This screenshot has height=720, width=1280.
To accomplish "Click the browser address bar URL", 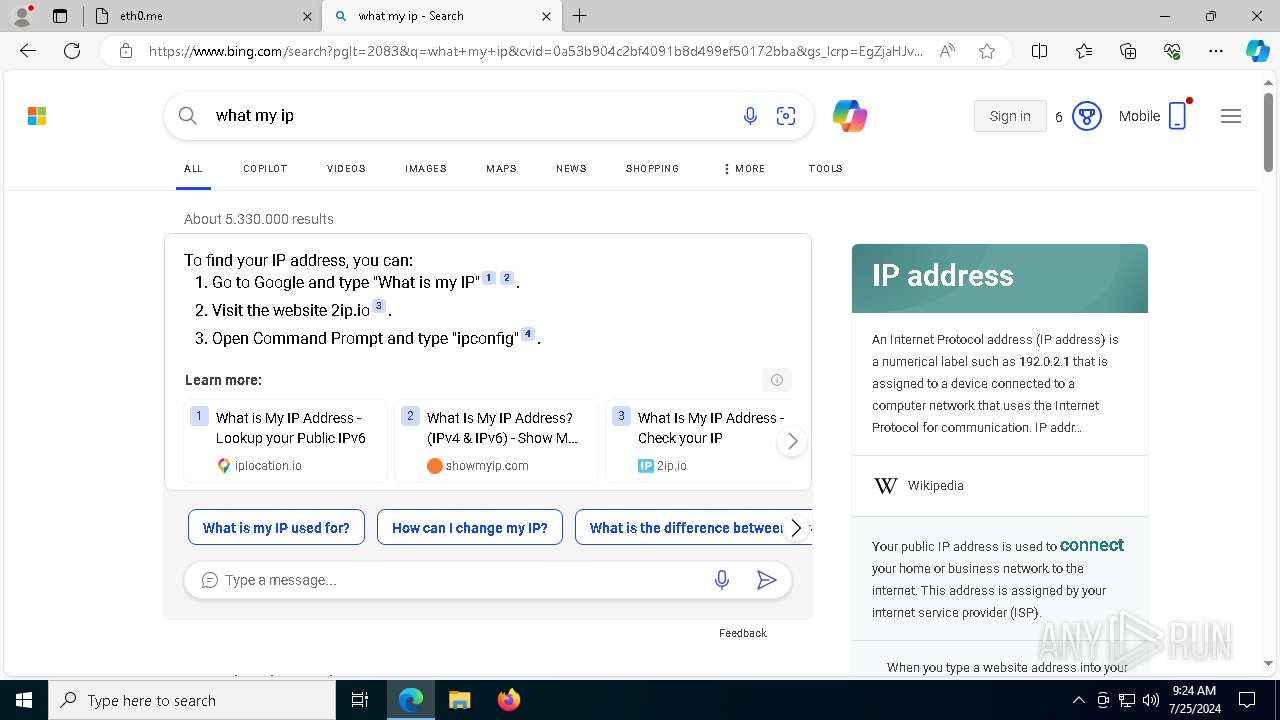I will point(536,51).
